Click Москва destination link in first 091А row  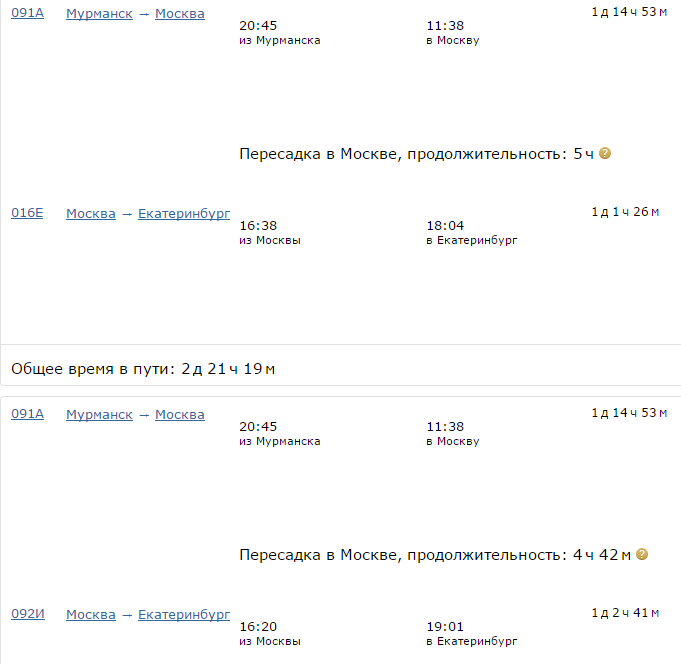[180, 14]
